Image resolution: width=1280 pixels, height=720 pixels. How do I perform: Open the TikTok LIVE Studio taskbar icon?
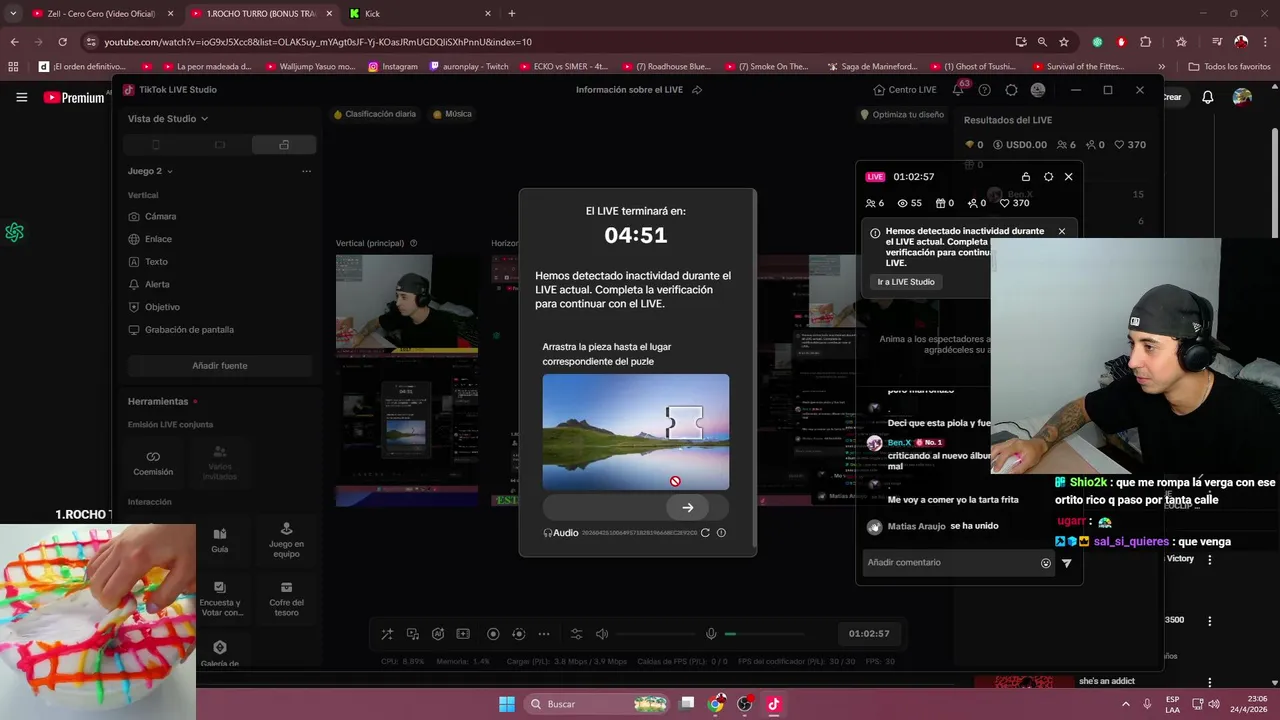pos(773,704)
